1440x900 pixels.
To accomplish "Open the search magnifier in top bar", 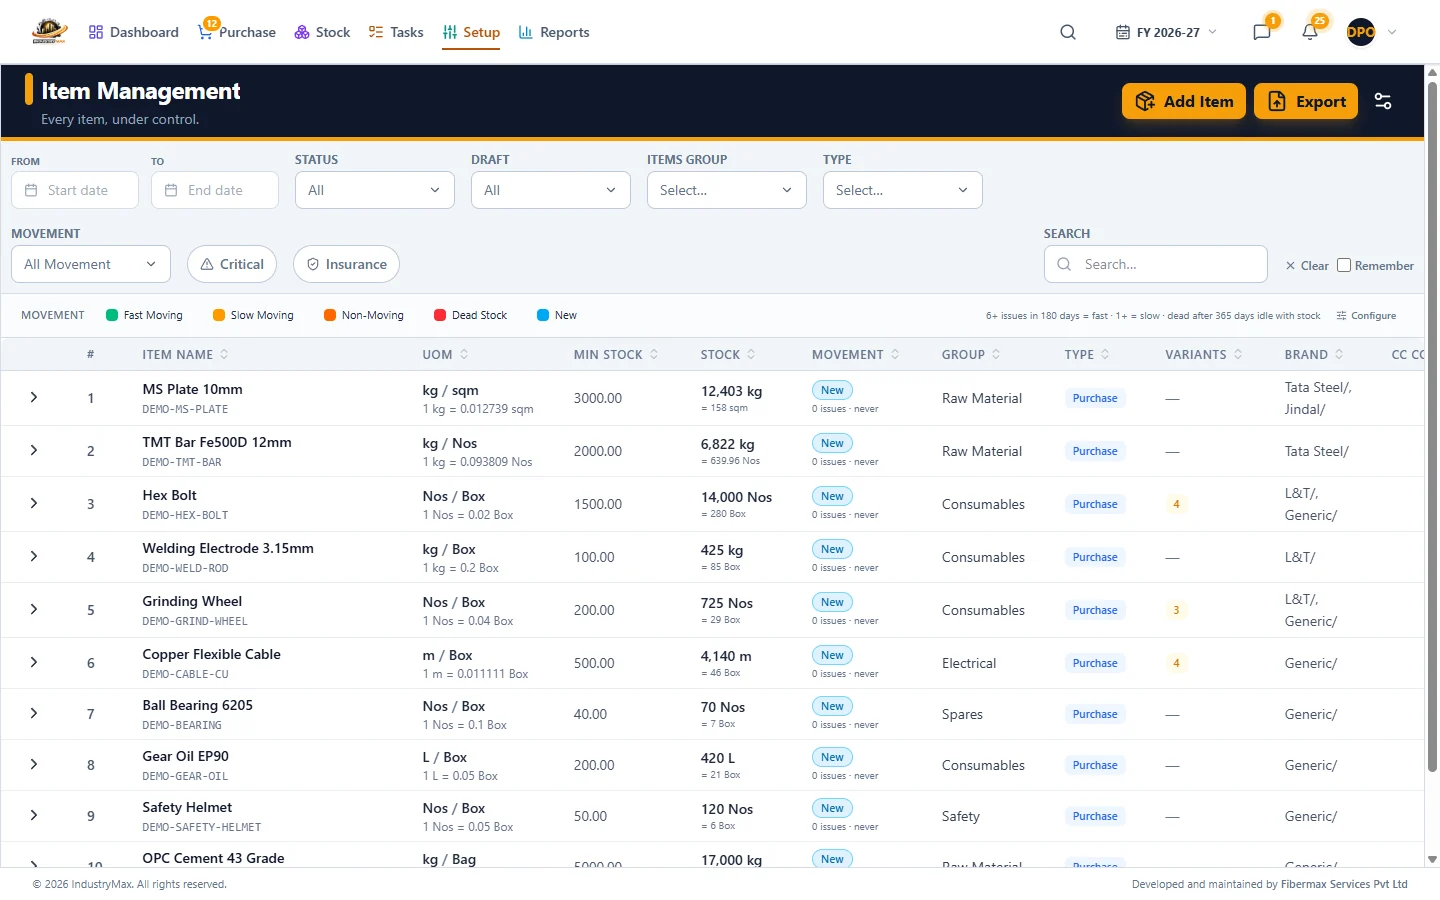I will pyautogui.click(x=1068, y=32).
